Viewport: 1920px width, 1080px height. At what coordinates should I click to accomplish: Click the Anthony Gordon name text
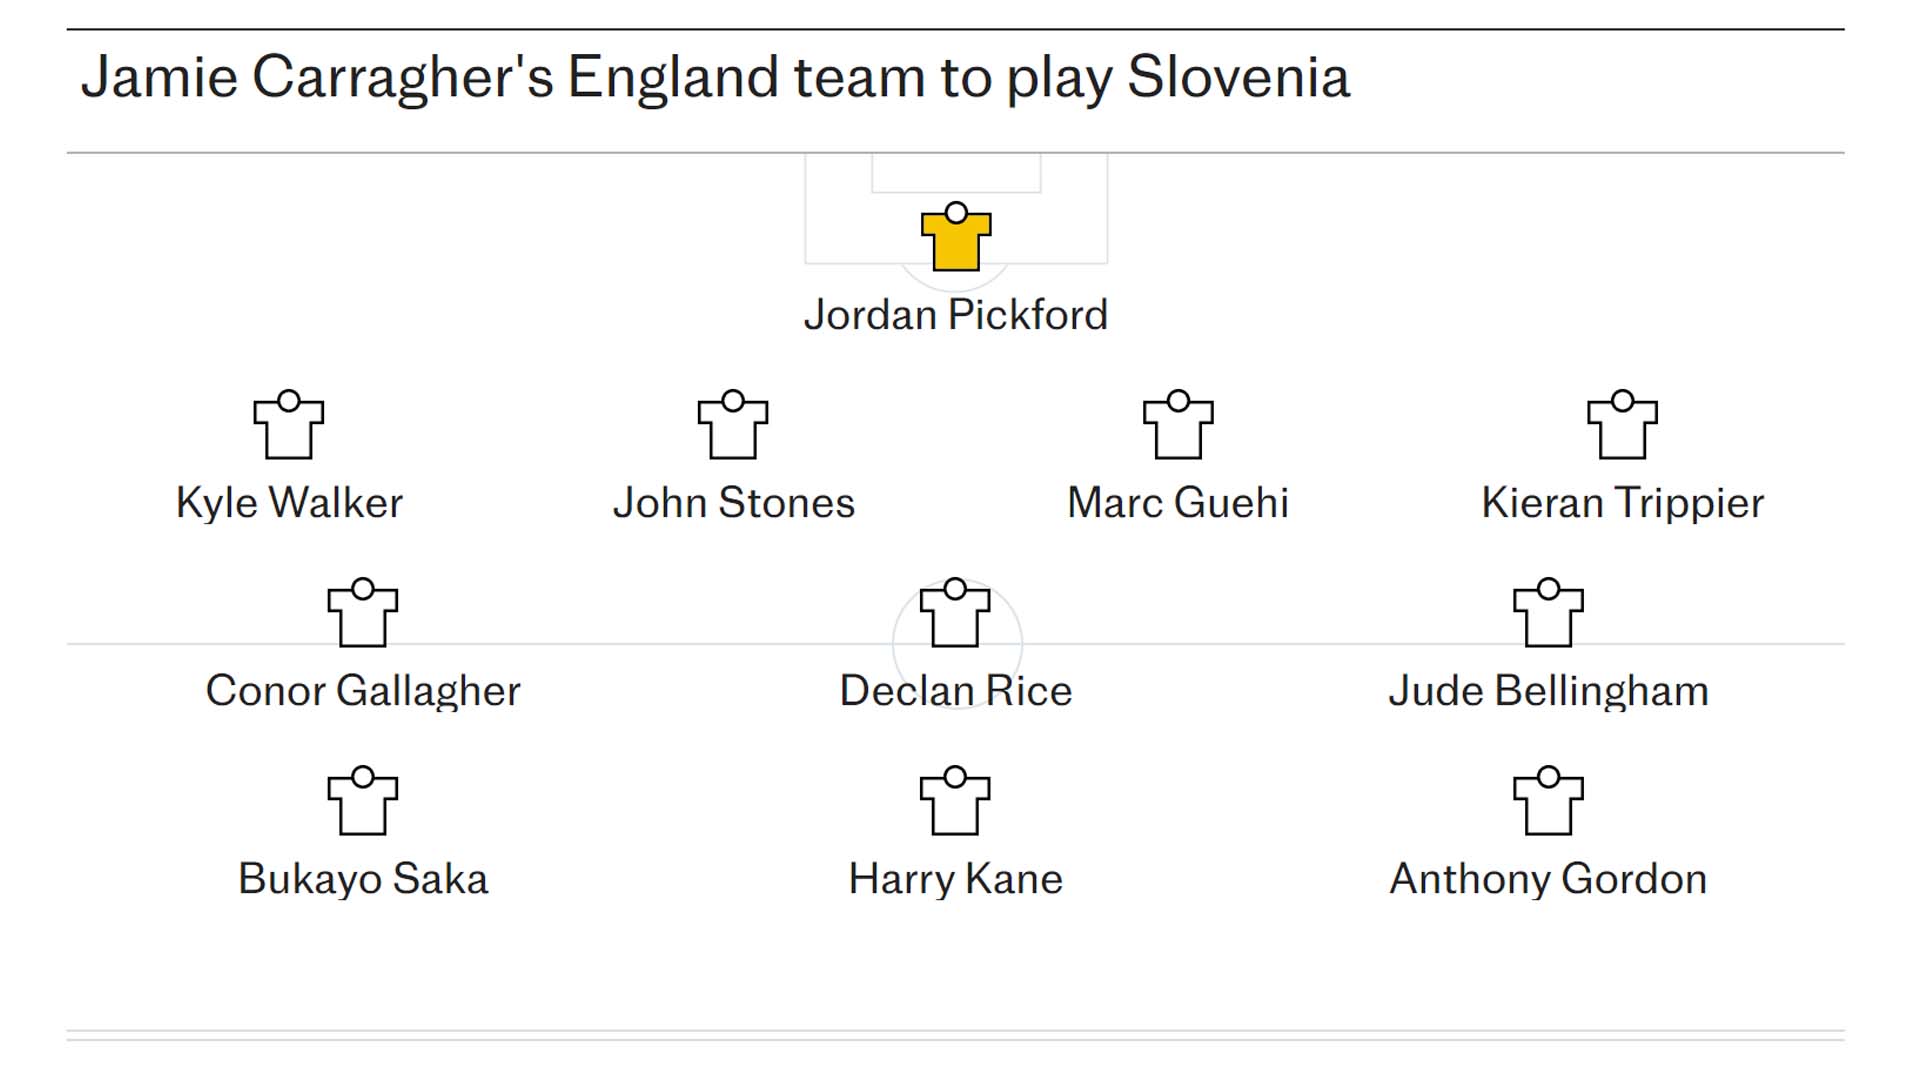point(1548,879)
